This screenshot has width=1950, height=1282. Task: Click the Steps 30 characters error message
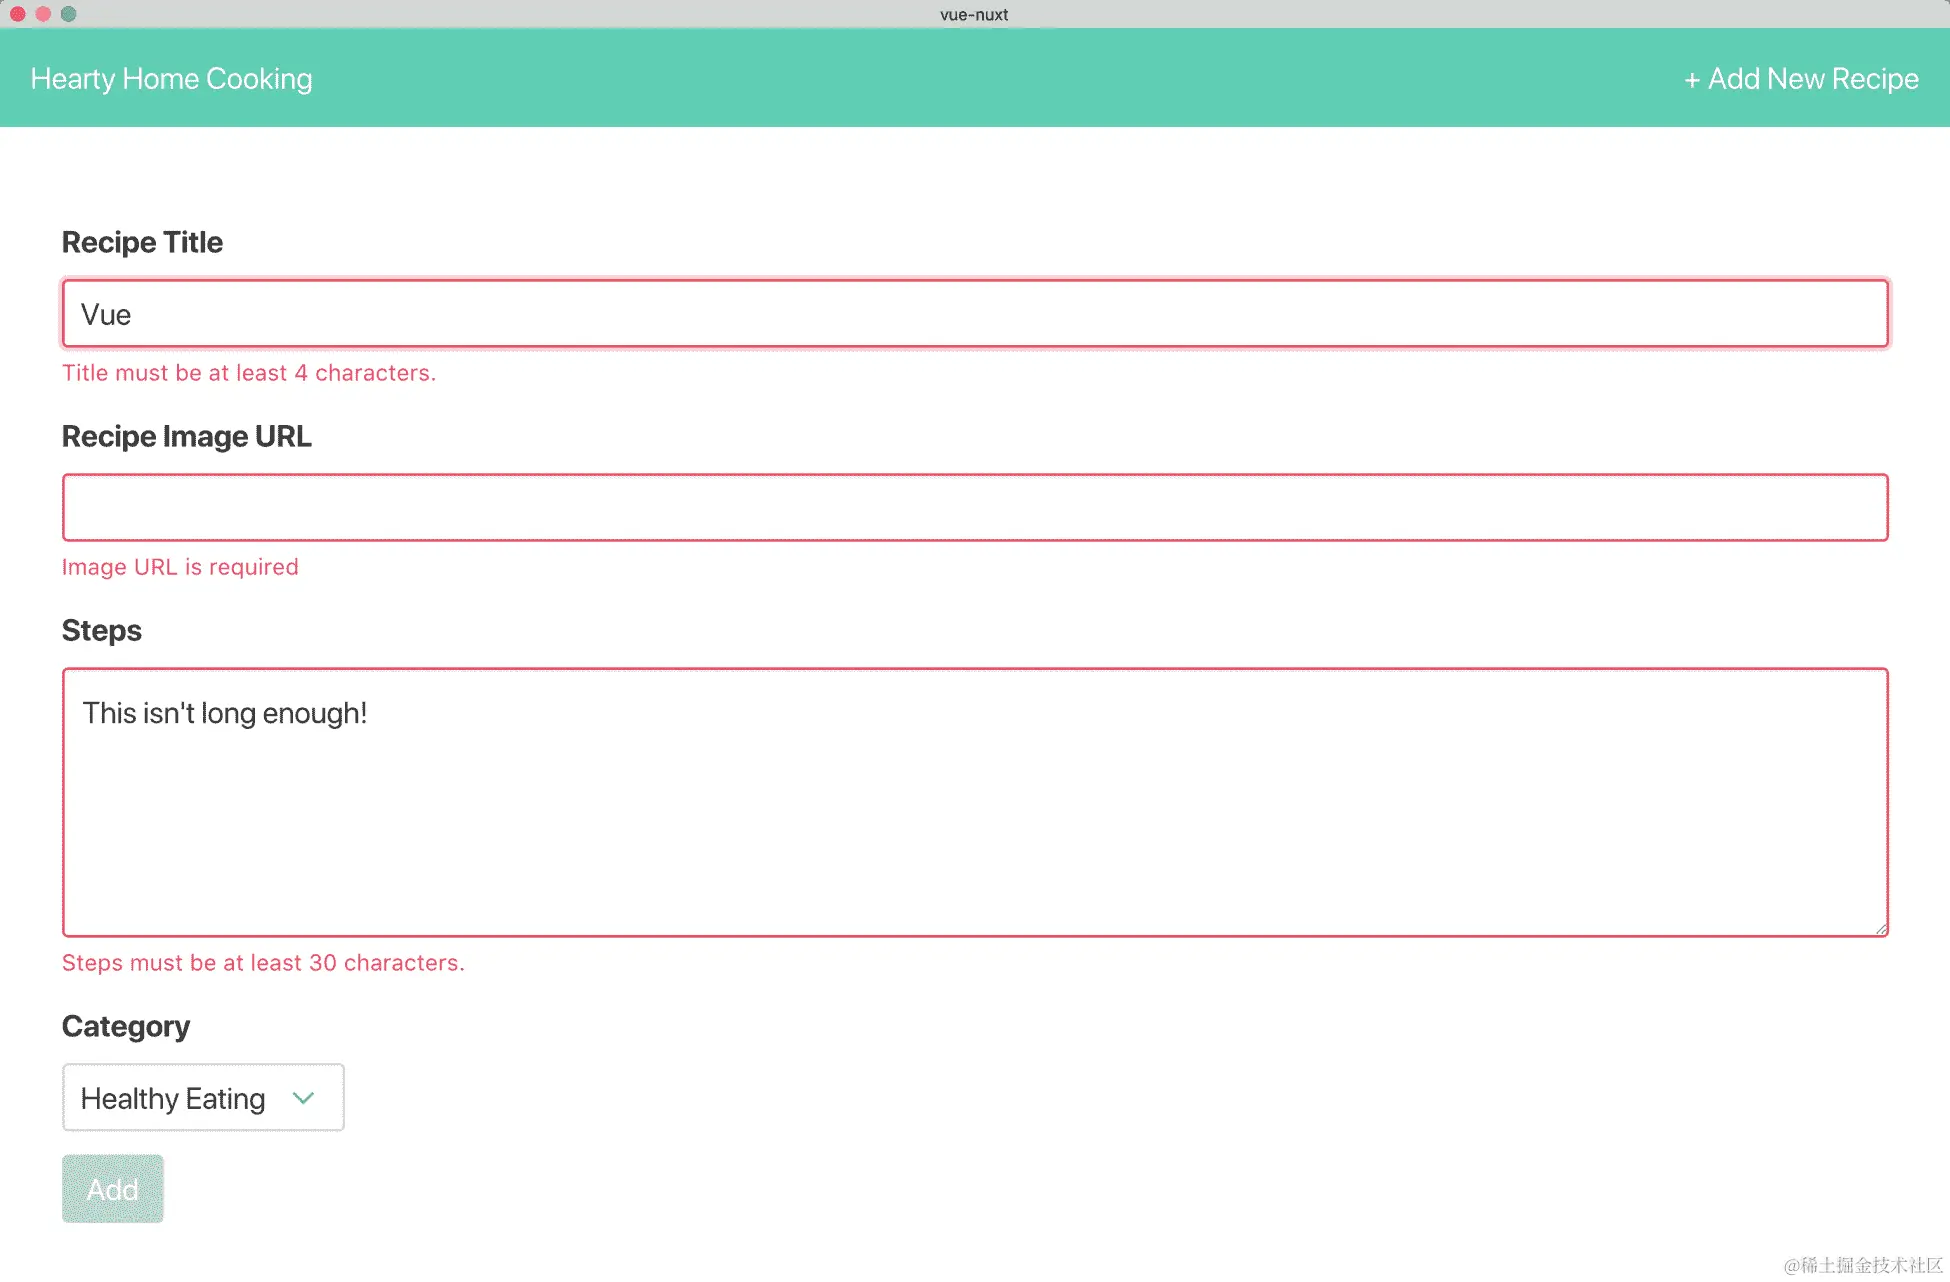263,963
